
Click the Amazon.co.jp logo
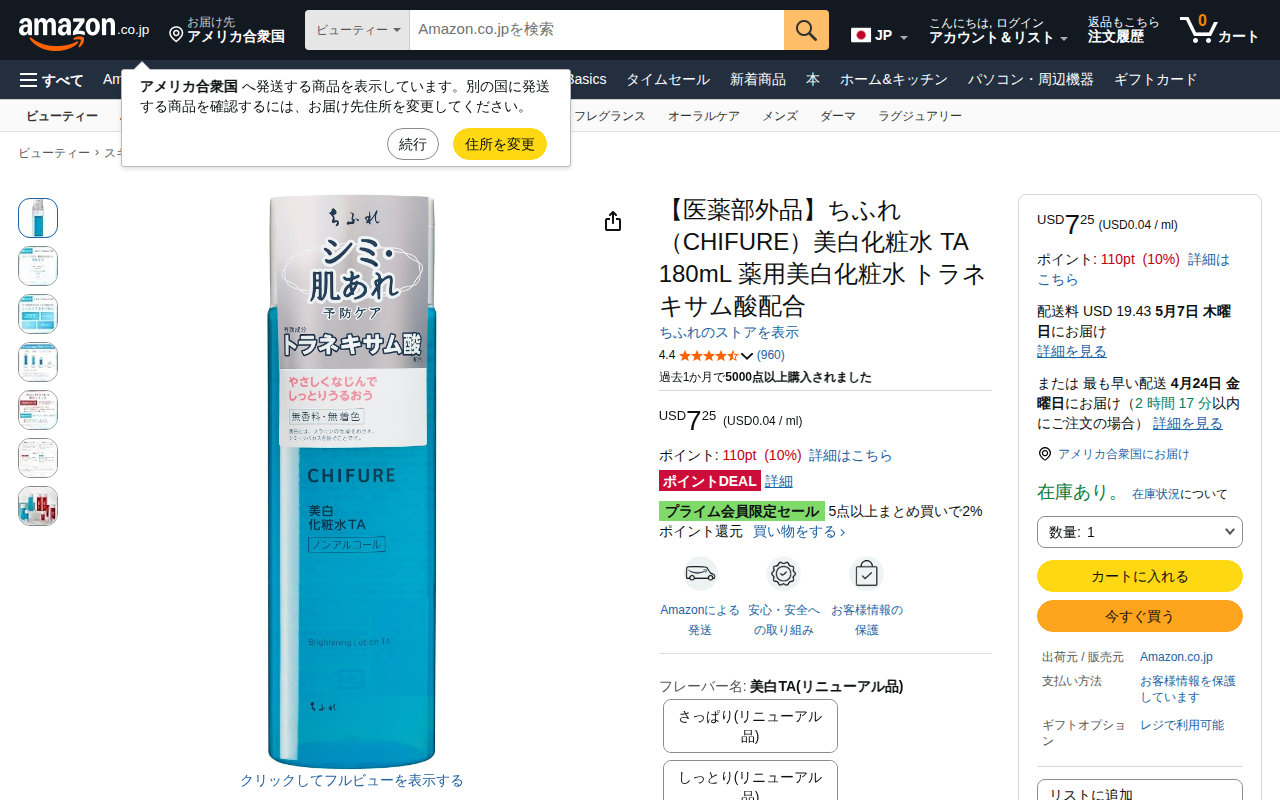[x=84, y=31]
